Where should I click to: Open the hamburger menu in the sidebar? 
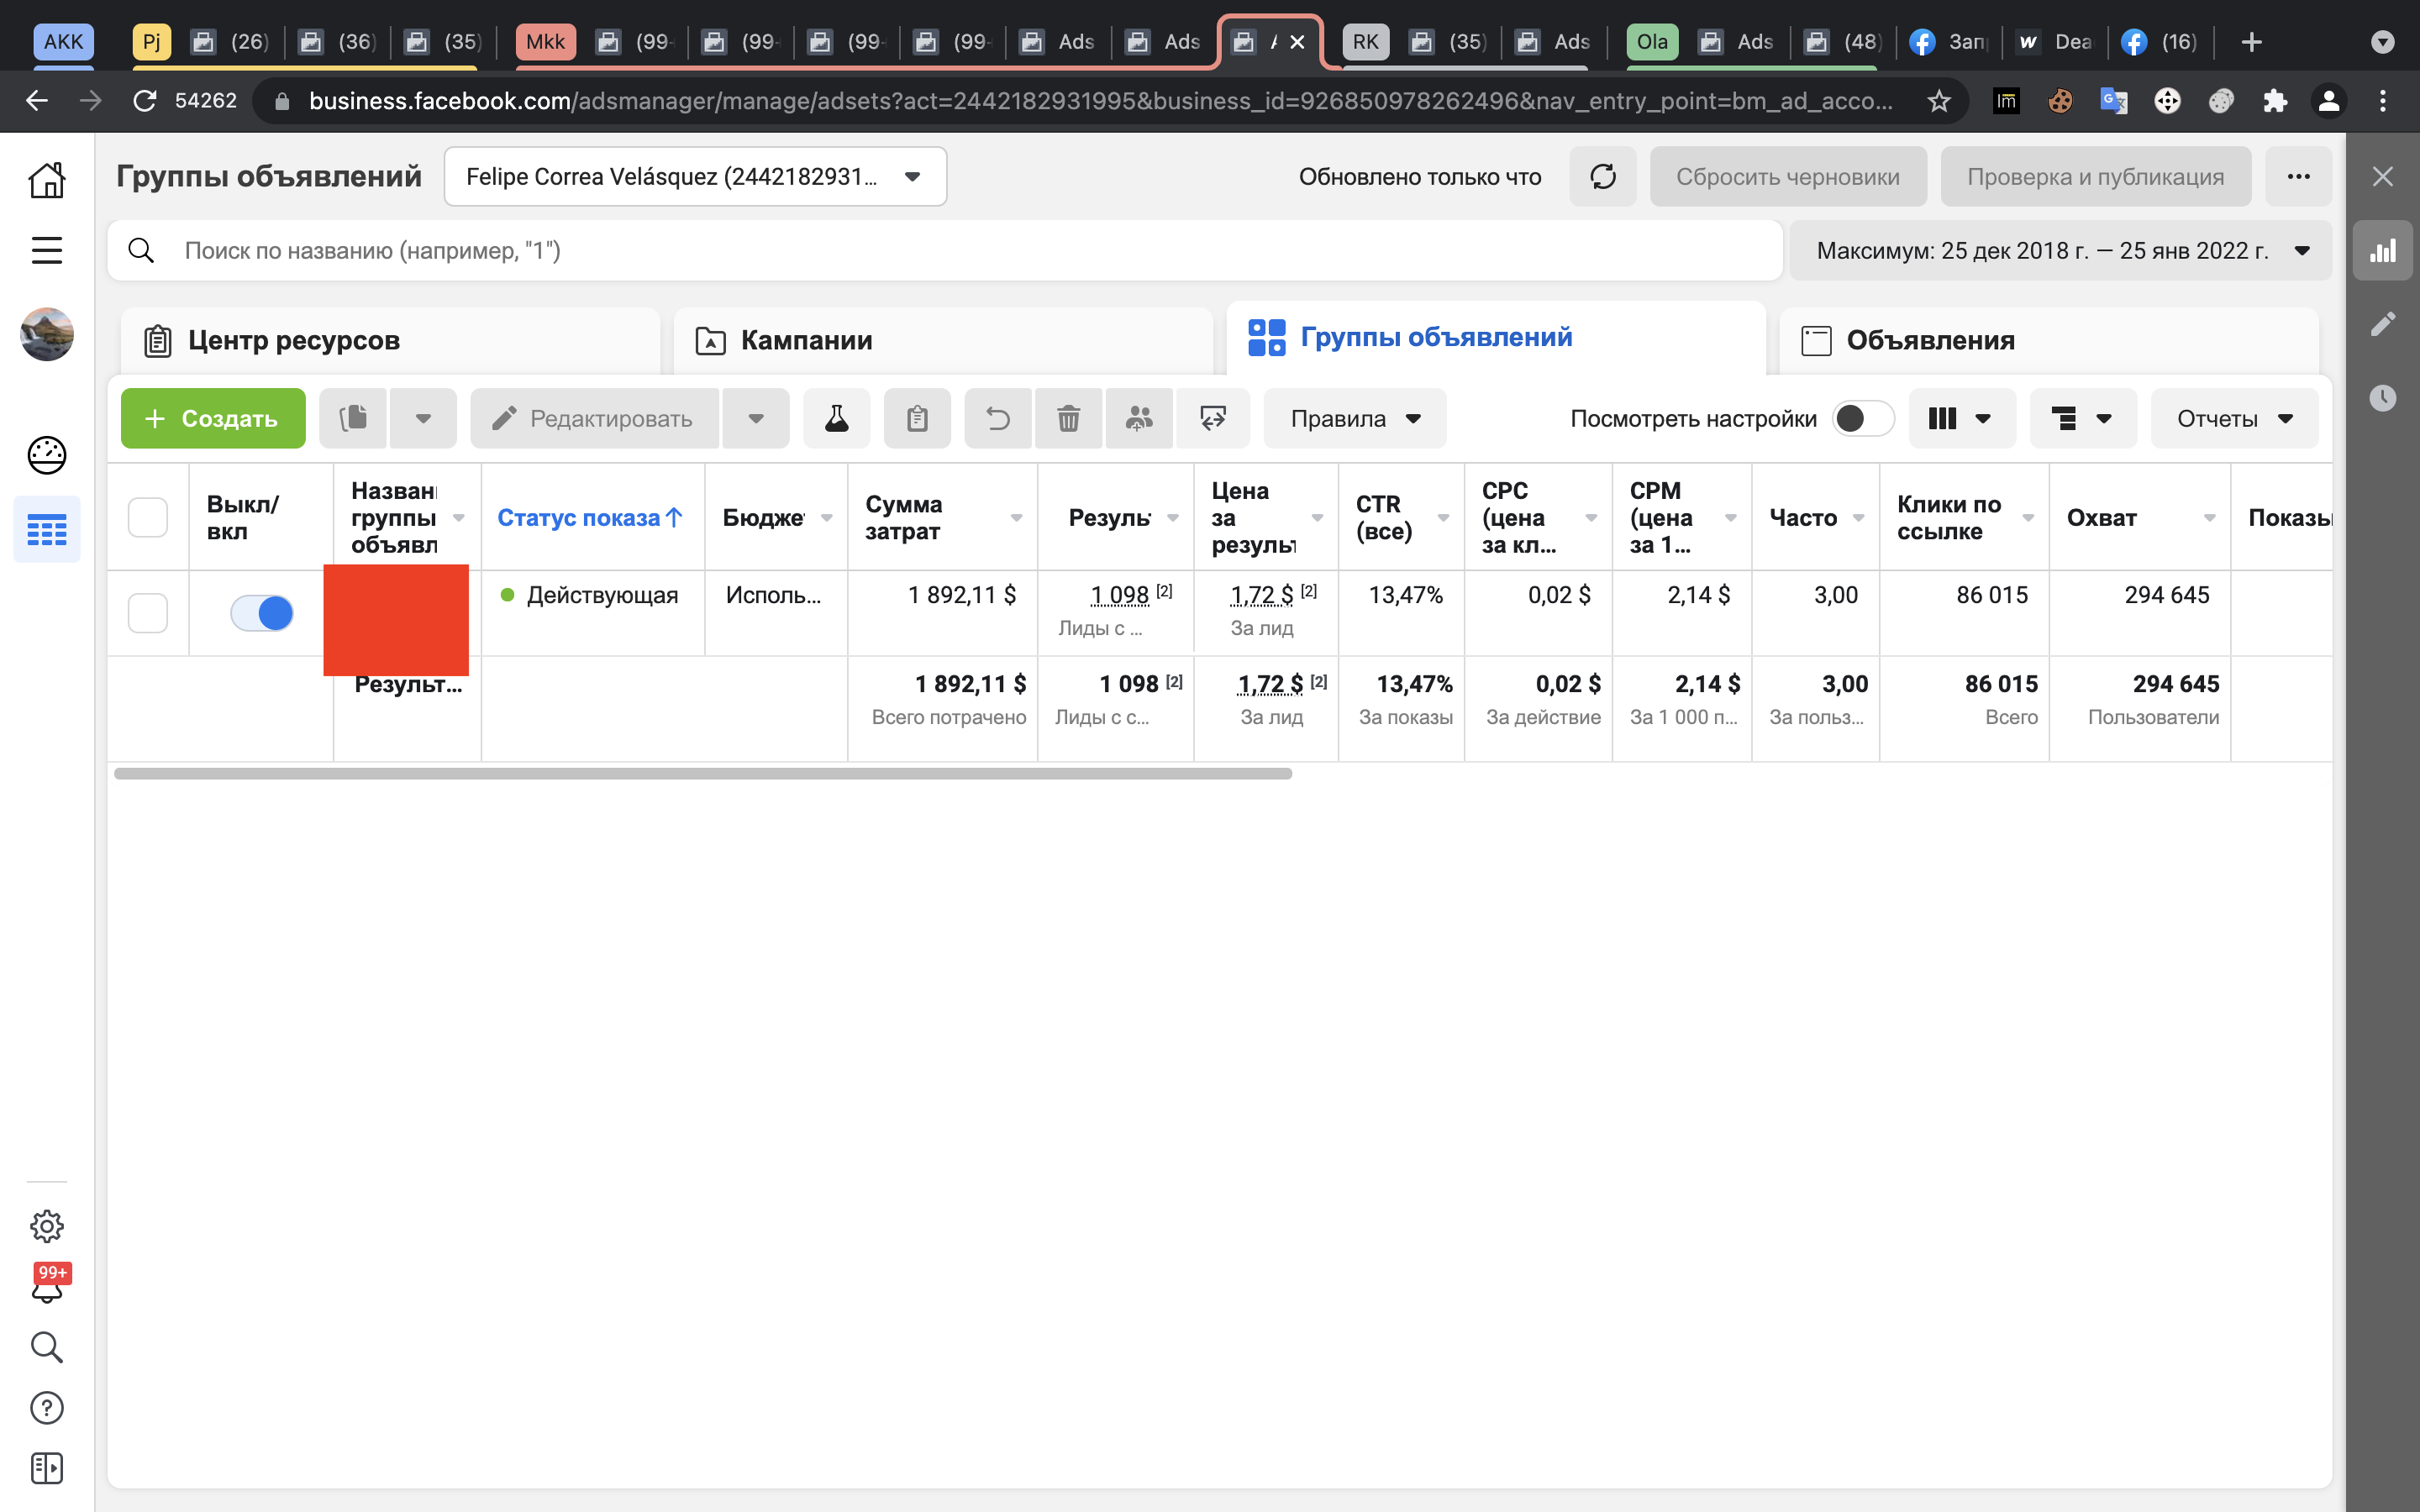(47, 250)
